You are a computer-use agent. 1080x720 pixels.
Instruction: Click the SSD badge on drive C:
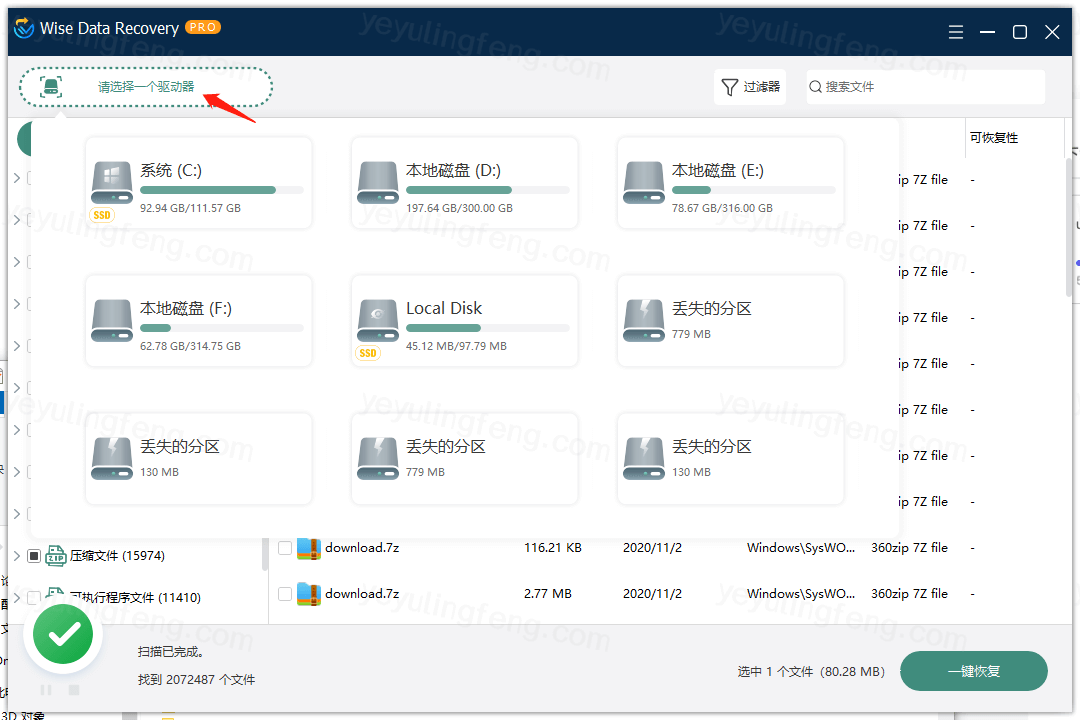102,215
